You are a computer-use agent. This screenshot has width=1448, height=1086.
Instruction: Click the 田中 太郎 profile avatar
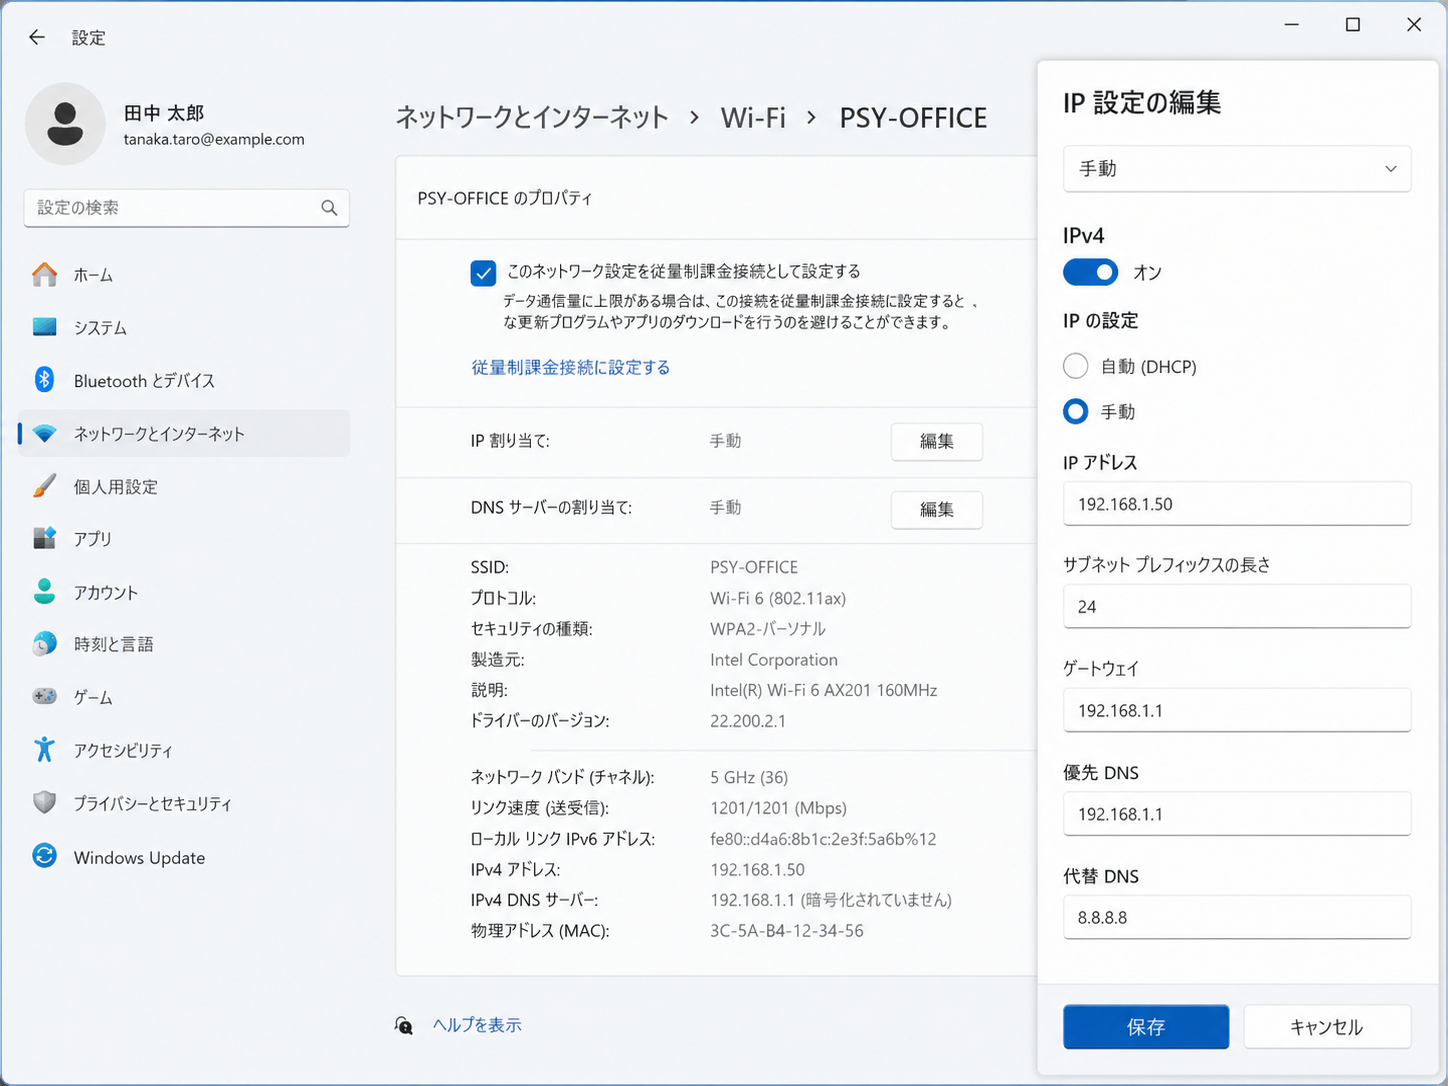point(65,124)
